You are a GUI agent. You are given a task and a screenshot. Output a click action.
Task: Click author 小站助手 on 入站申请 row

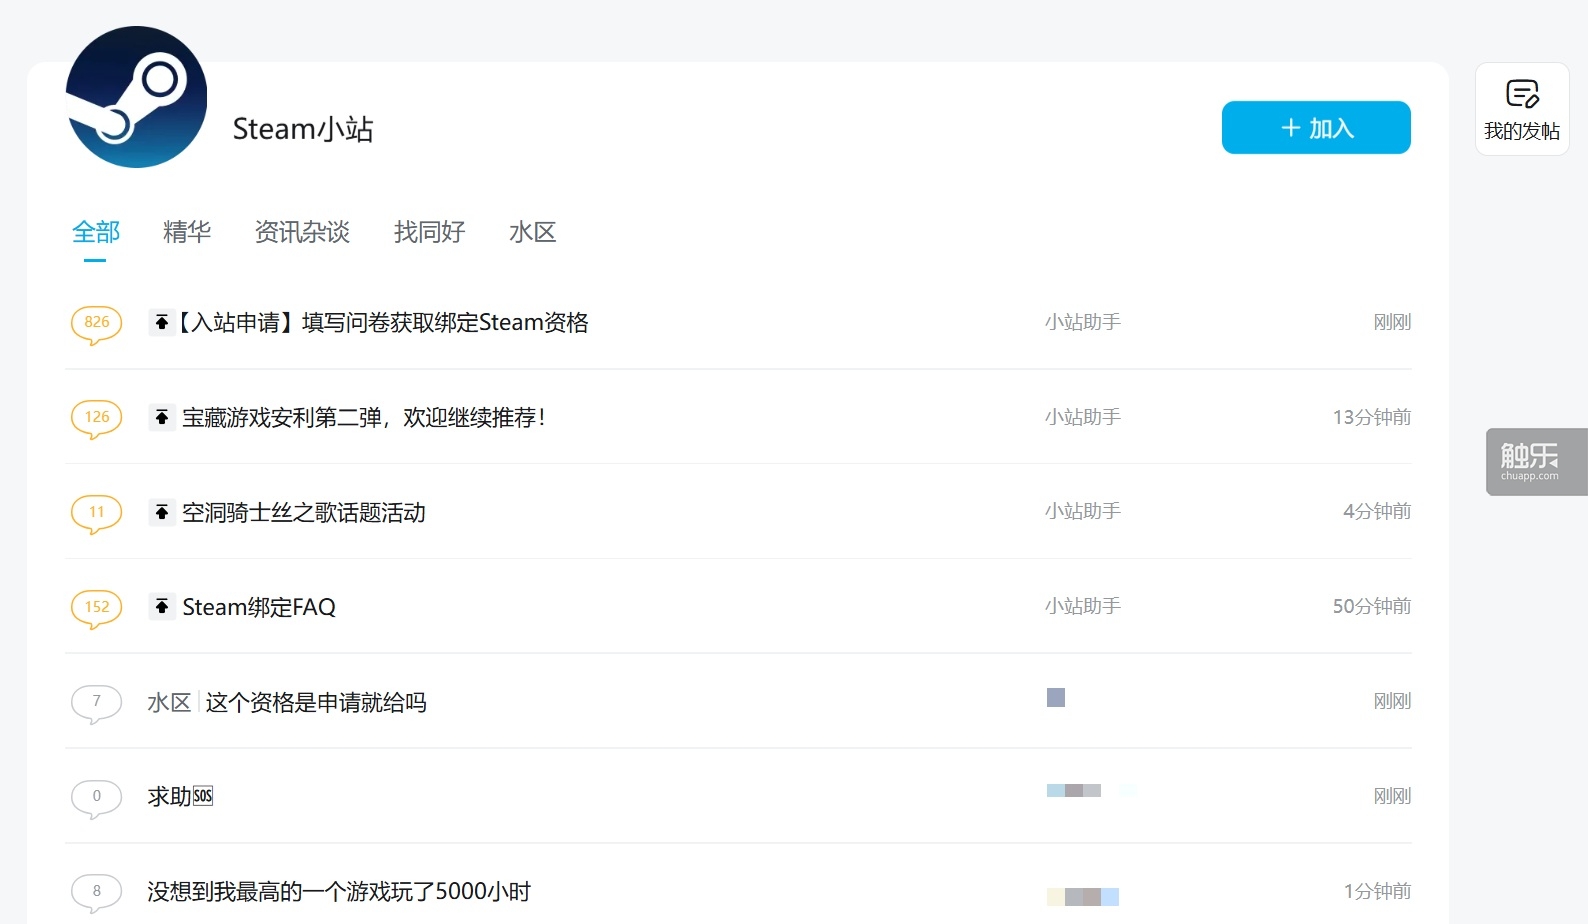click(1083, 322)
